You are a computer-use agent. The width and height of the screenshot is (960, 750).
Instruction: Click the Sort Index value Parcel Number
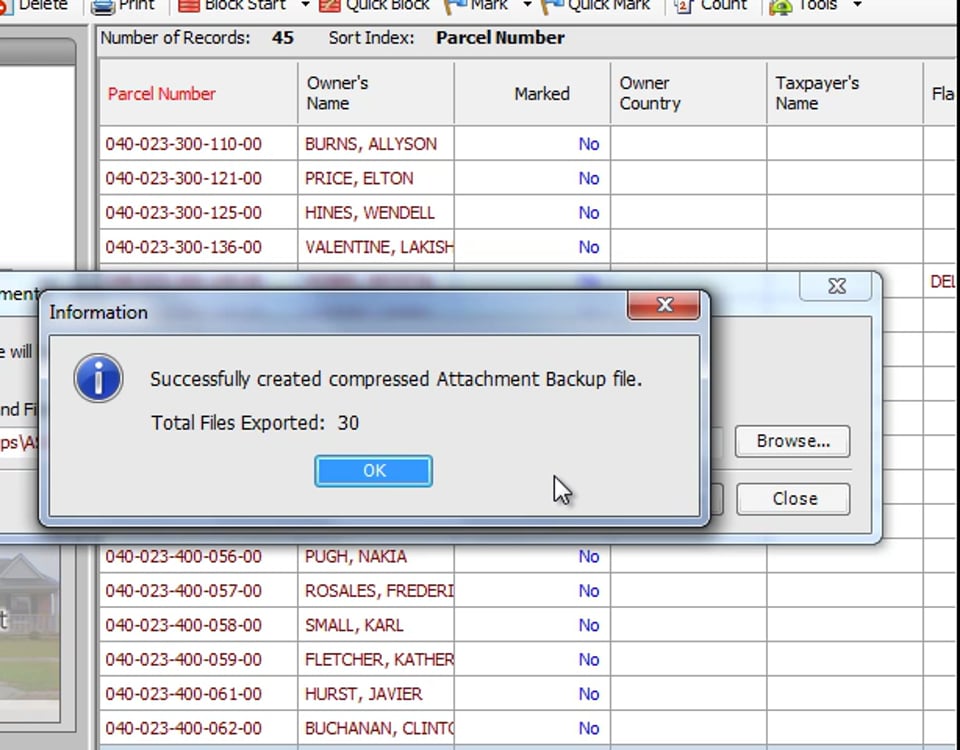coord(500,38)
